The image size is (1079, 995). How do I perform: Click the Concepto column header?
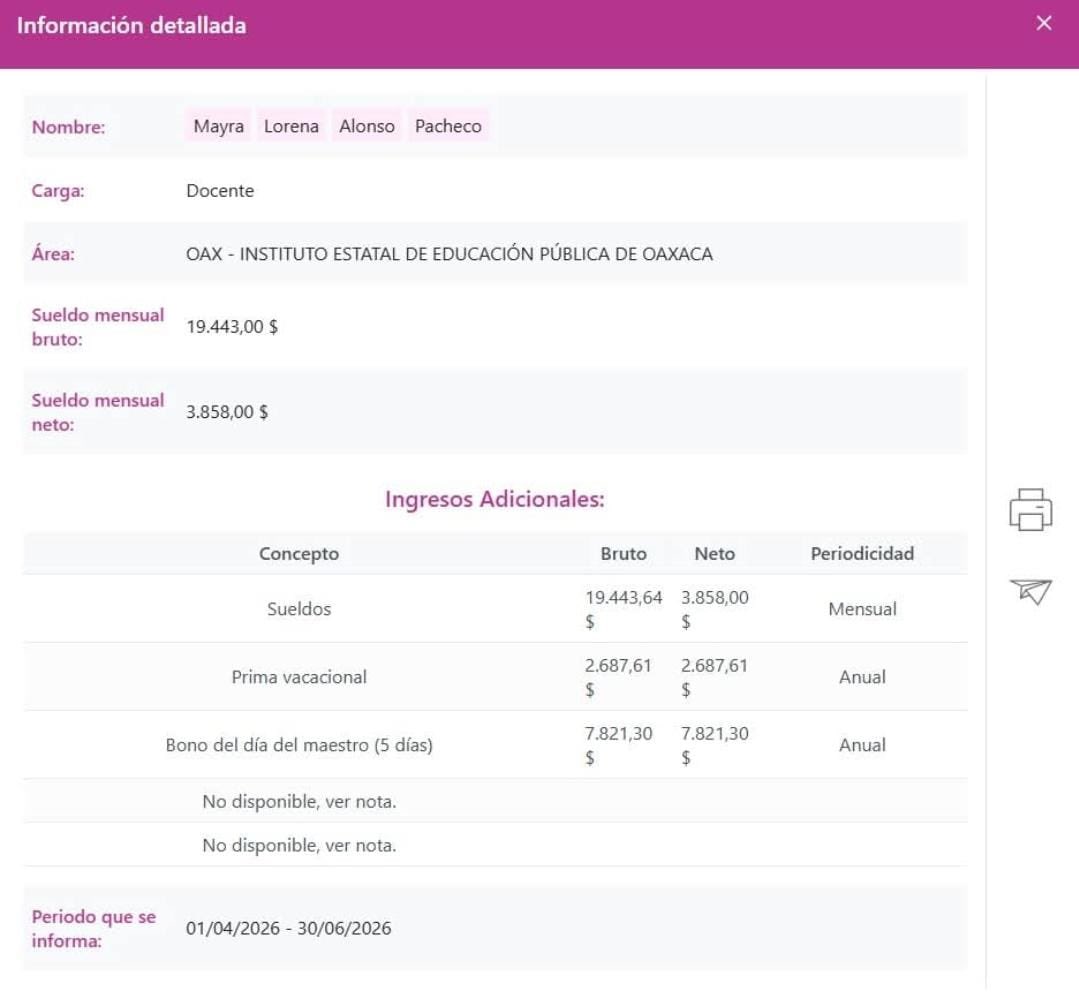click(x=299, y=553)
